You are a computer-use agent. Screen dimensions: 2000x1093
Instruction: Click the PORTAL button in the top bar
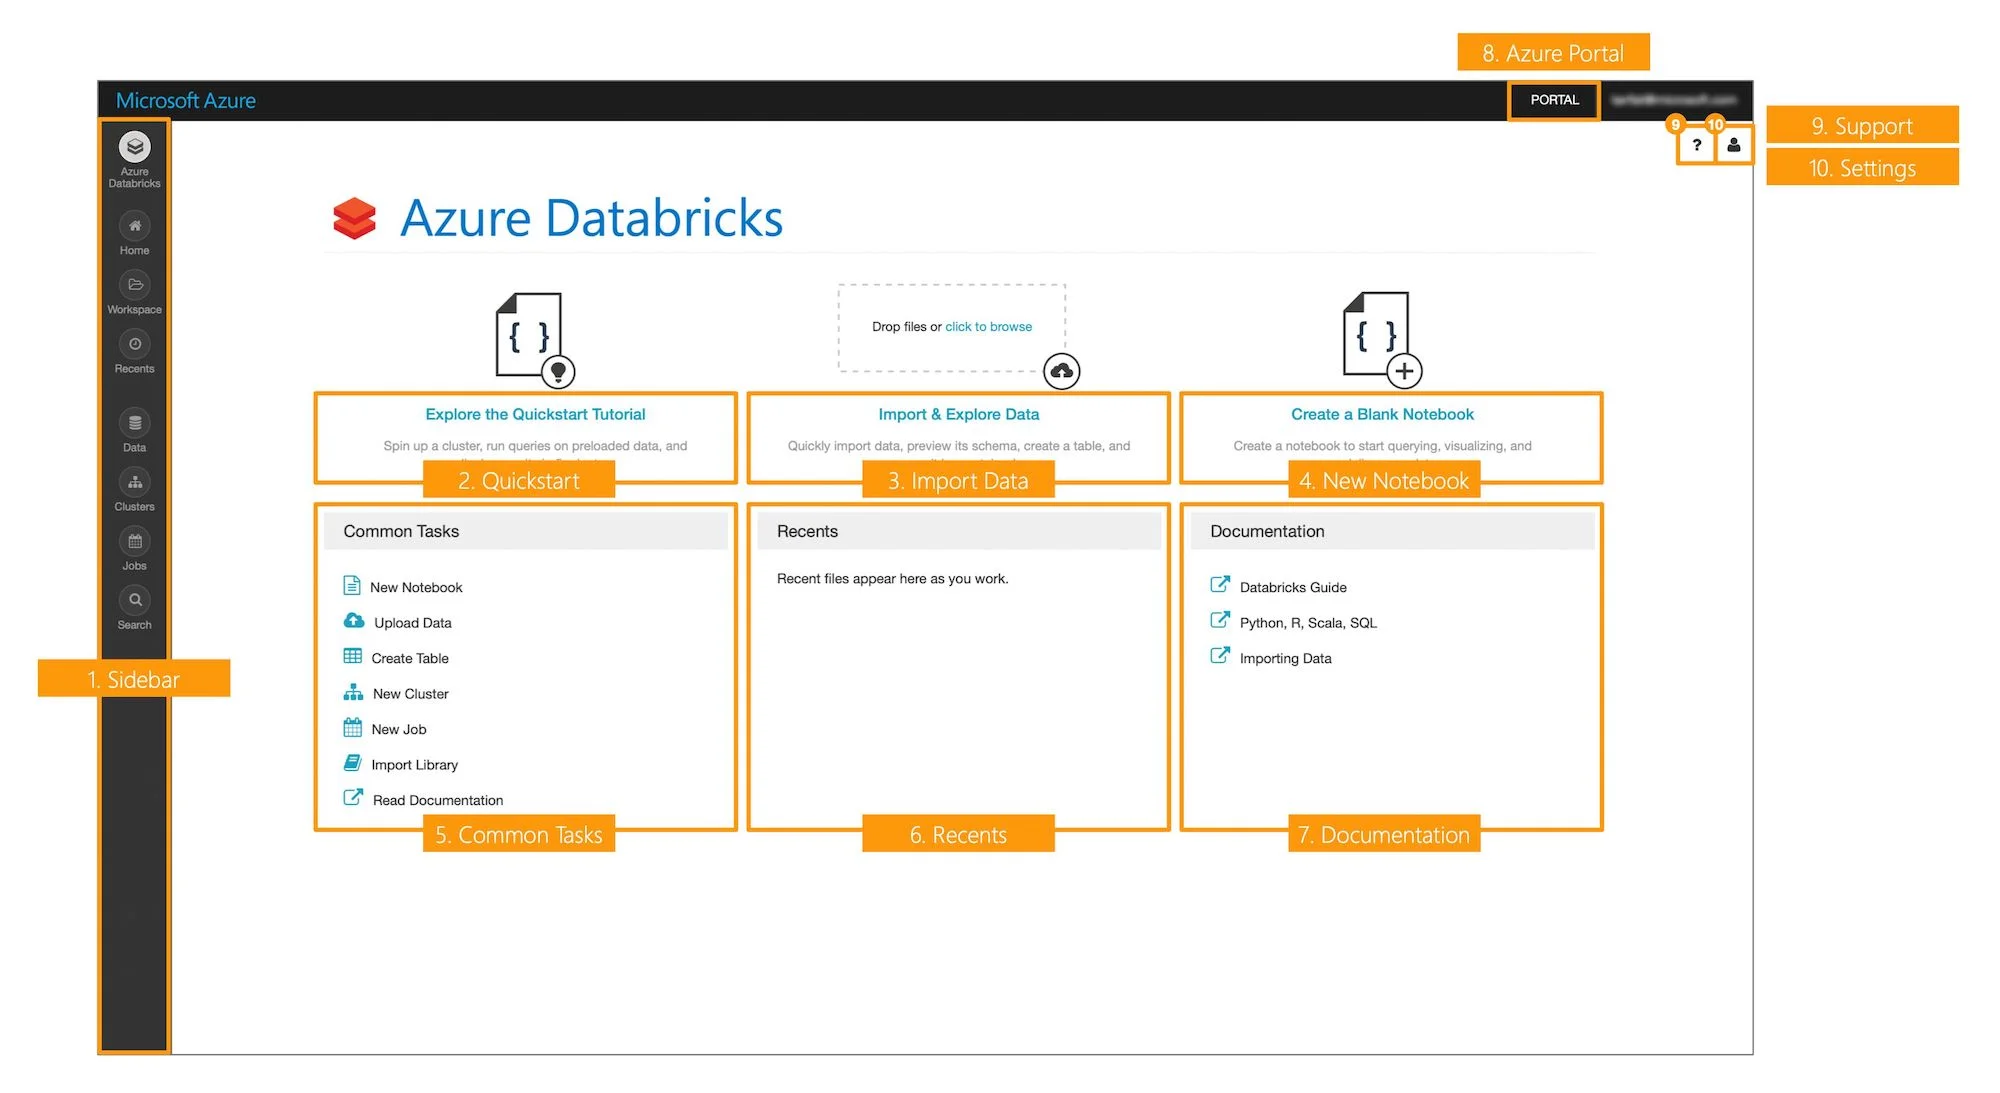click(1553, 100)
